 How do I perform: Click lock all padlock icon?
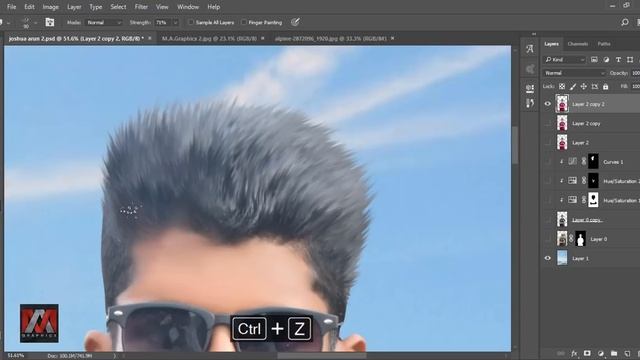tap(606, 87)
